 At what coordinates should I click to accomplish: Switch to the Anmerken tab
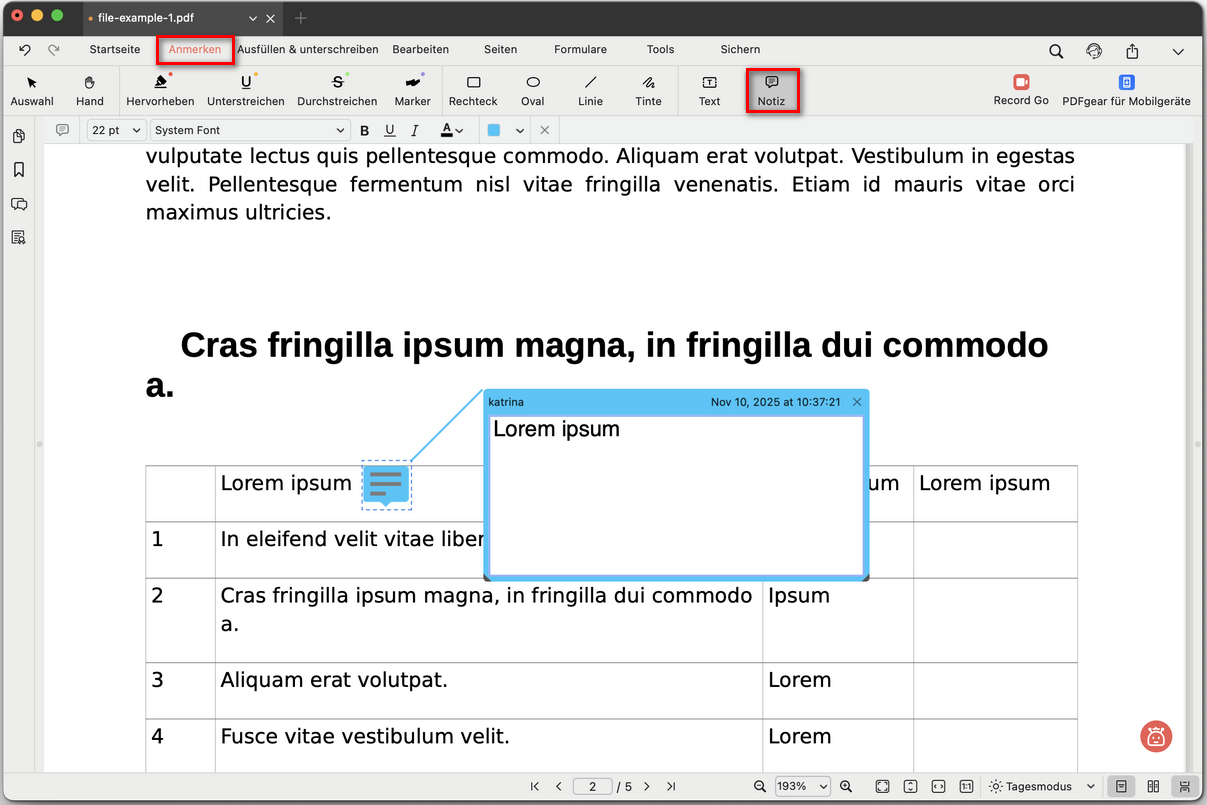(x=195, y=49)
